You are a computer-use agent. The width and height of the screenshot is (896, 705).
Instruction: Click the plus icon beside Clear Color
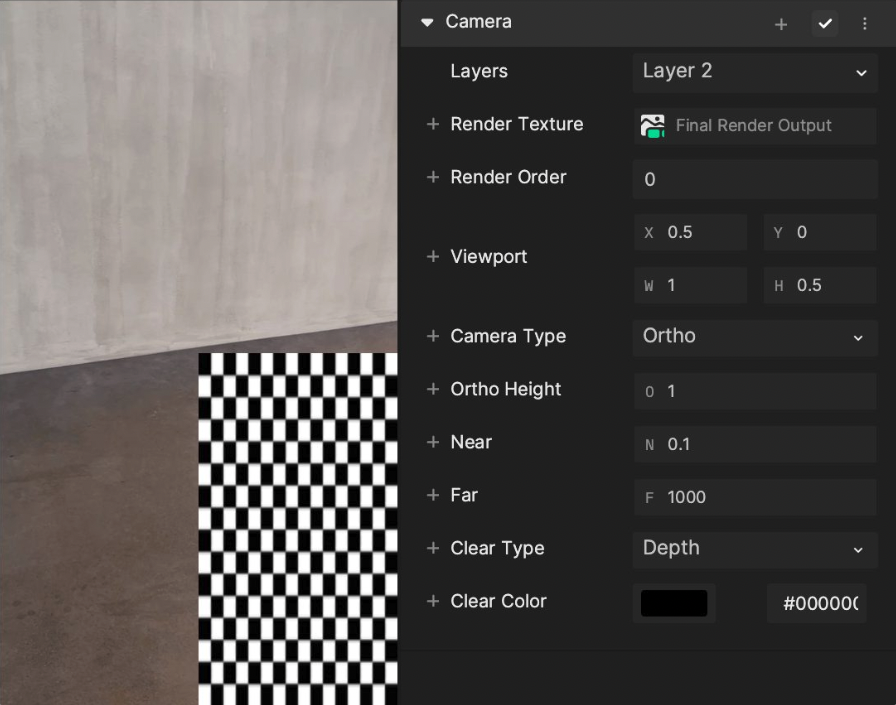[x=432, y=601]
